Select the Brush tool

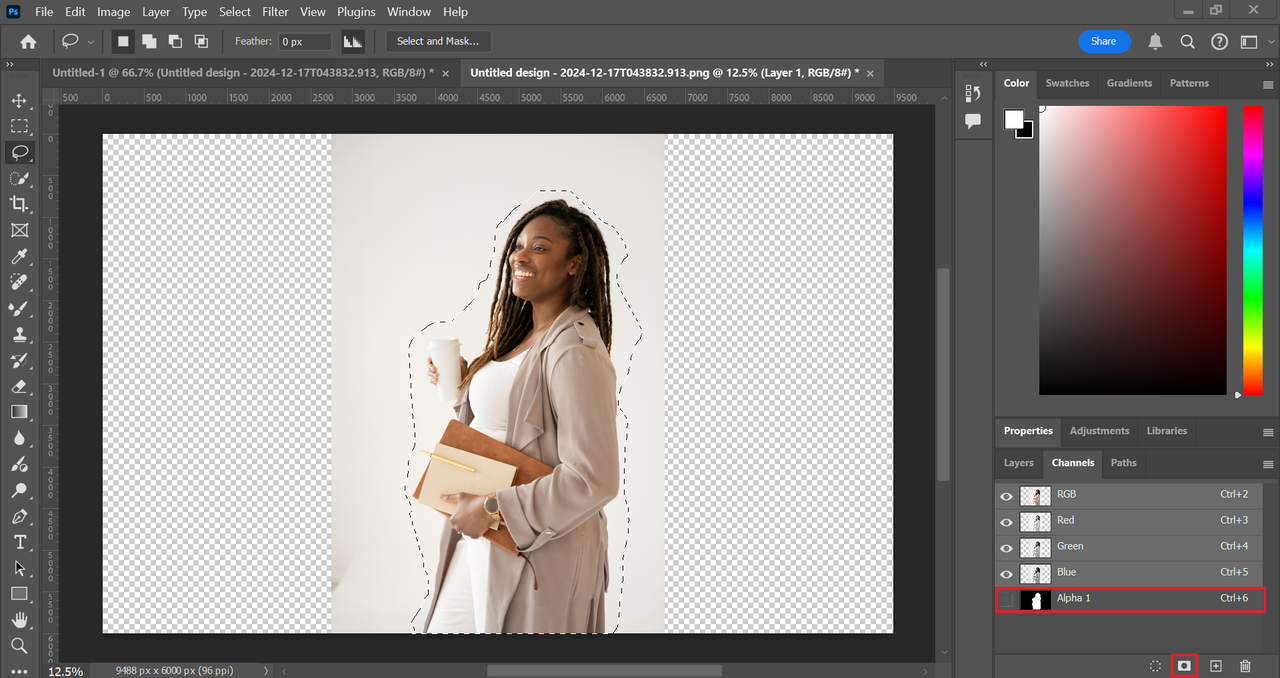point(19,309)
